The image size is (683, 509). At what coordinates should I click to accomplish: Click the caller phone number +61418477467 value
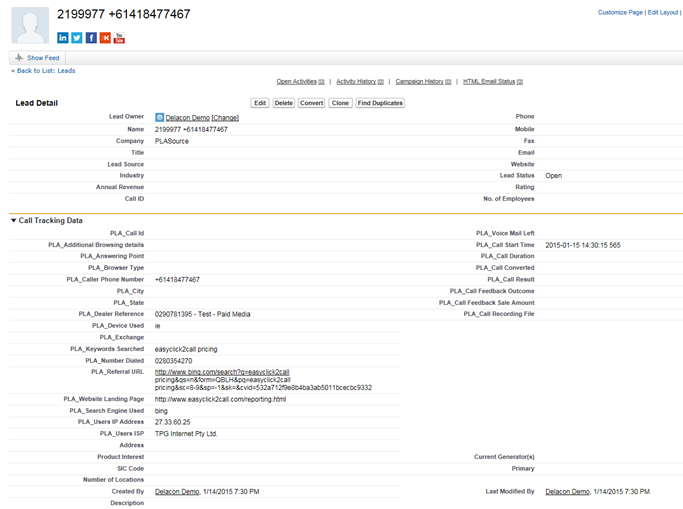click(177, 280)
